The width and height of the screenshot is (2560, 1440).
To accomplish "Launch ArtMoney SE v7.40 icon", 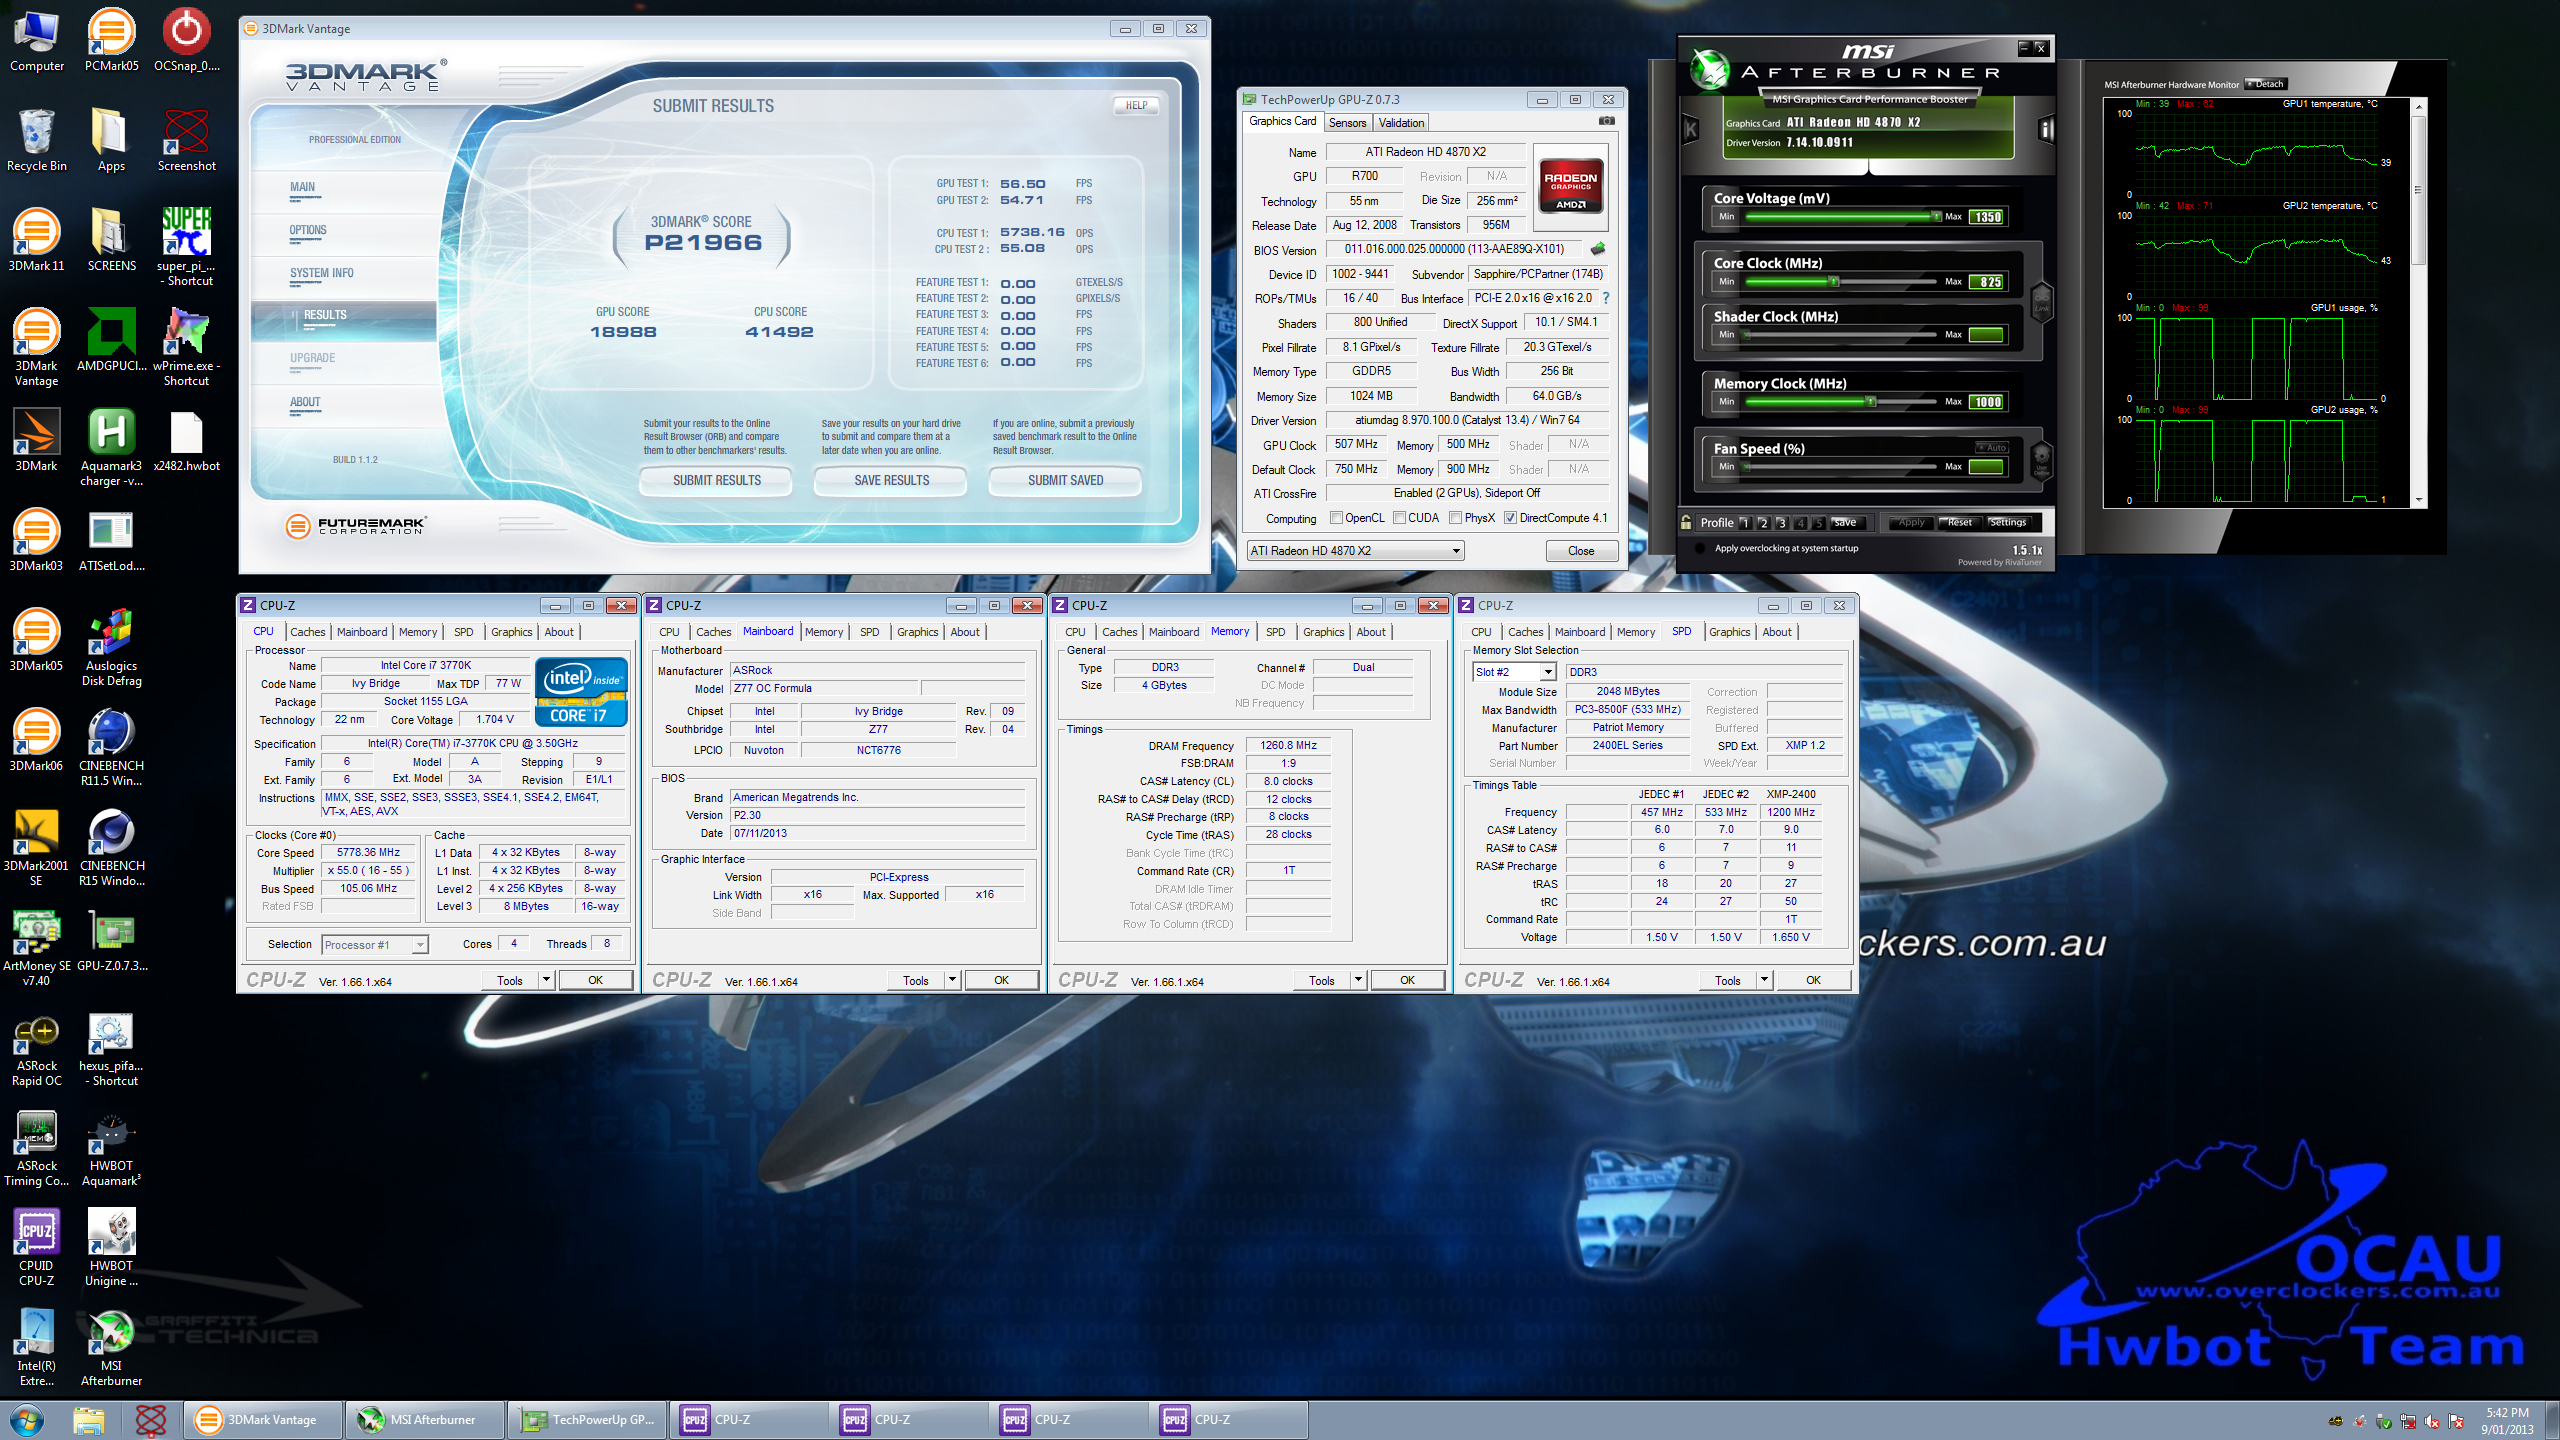I will 37,946.
